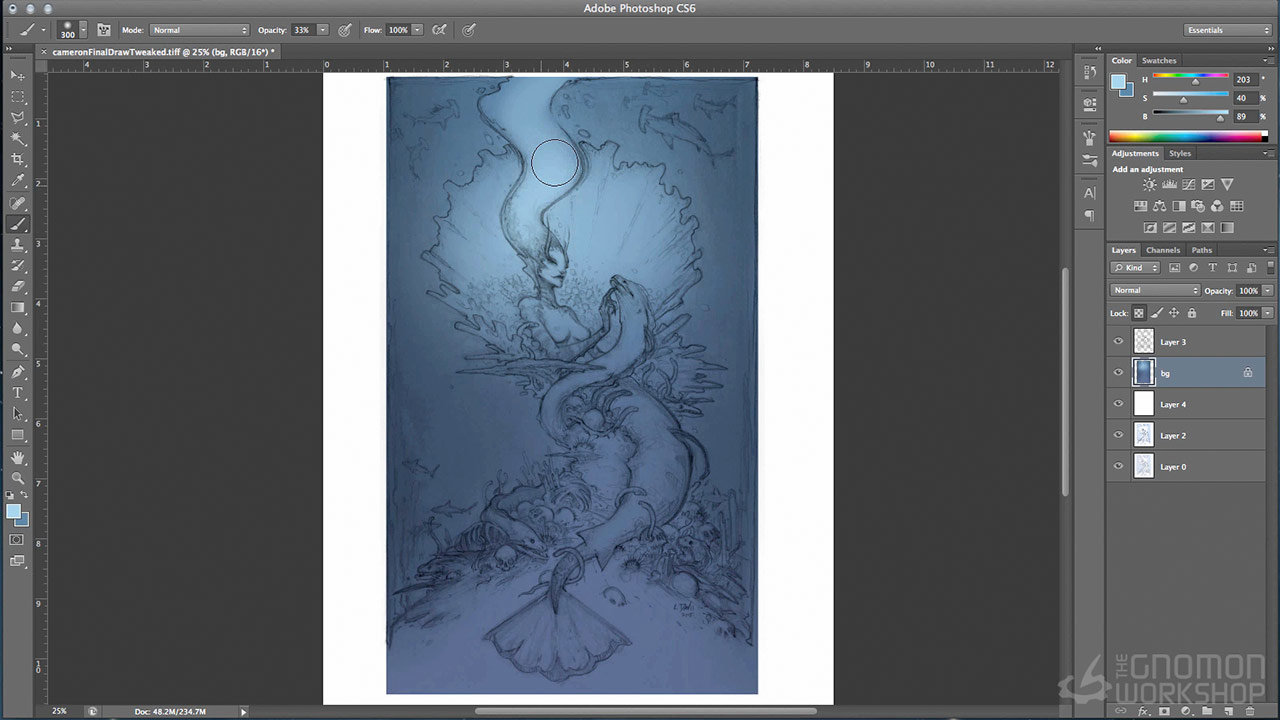Select the Eraser tool
Viewport: 1280px width, 720px height.
tap(18, 287)
